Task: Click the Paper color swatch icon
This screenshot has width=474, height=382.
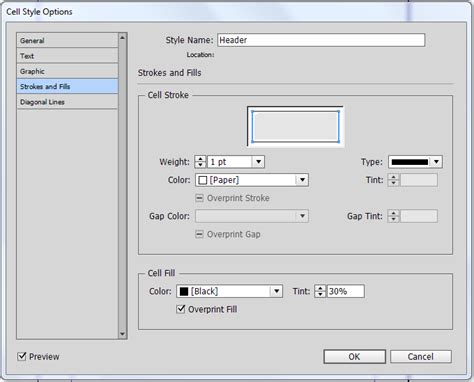Action: (x=202, y=180)
